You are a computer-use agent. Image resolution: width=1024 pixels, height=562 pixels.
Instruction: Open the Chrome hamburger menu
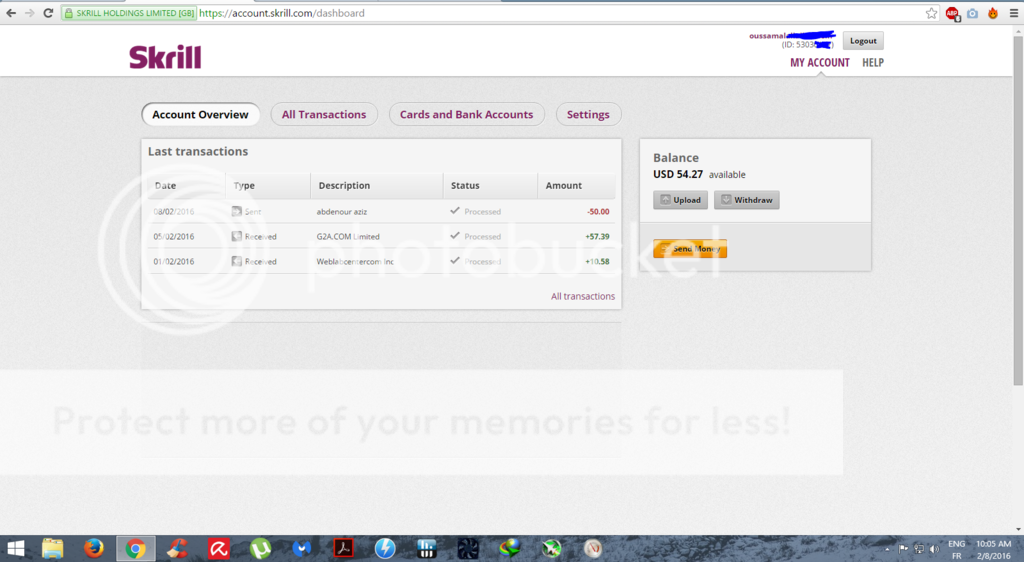[x=1014, y=13]
